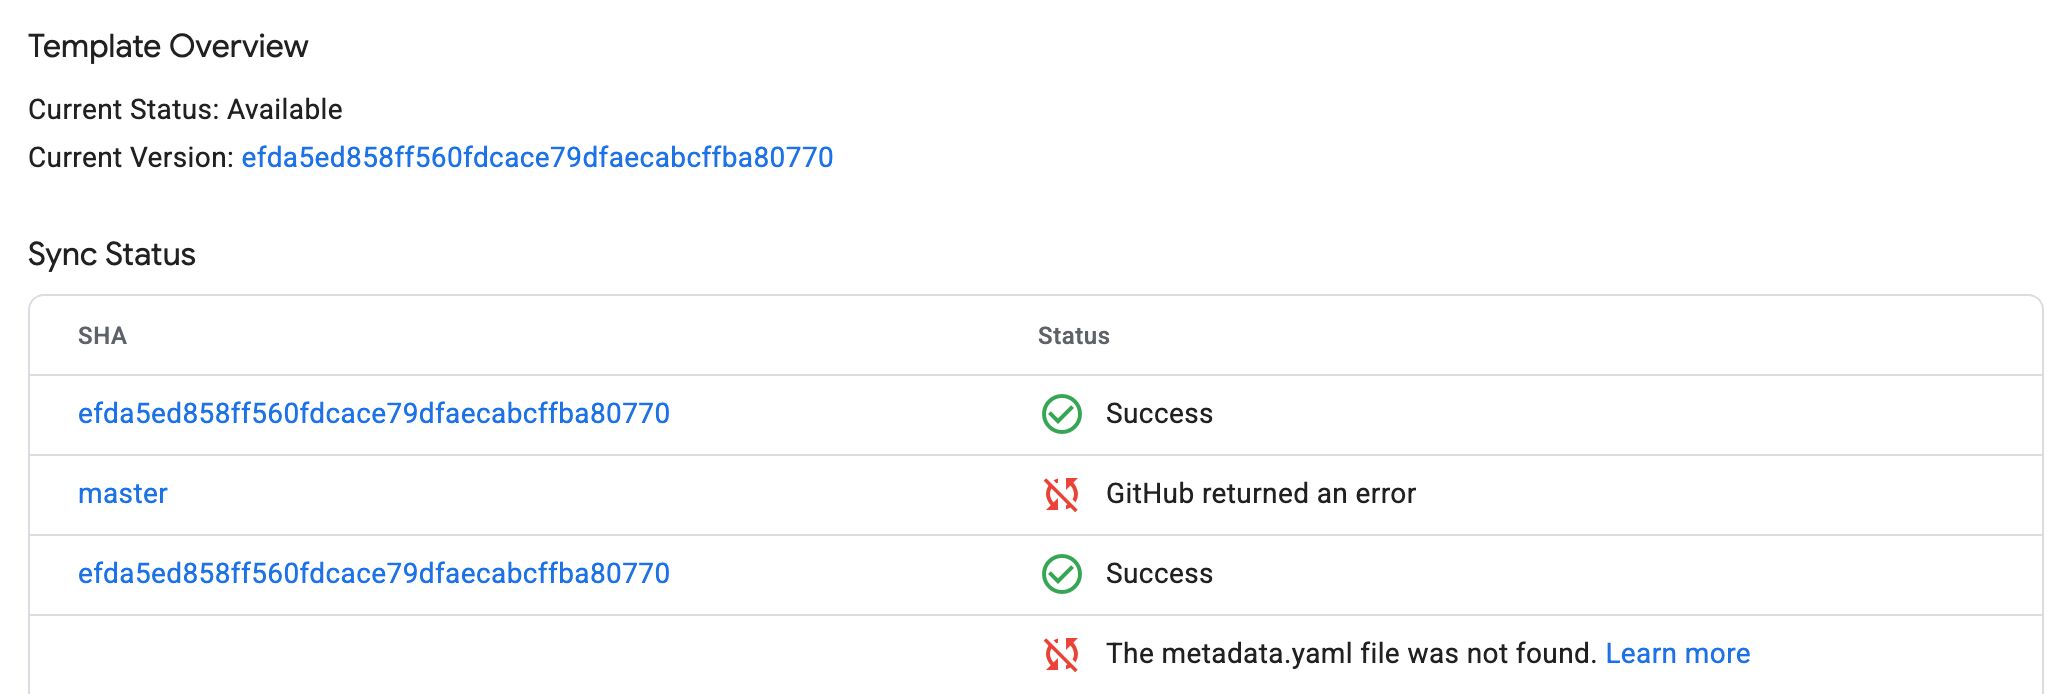
Task: Click the green success checkmark above master row
Action: tap(1061, 414)
